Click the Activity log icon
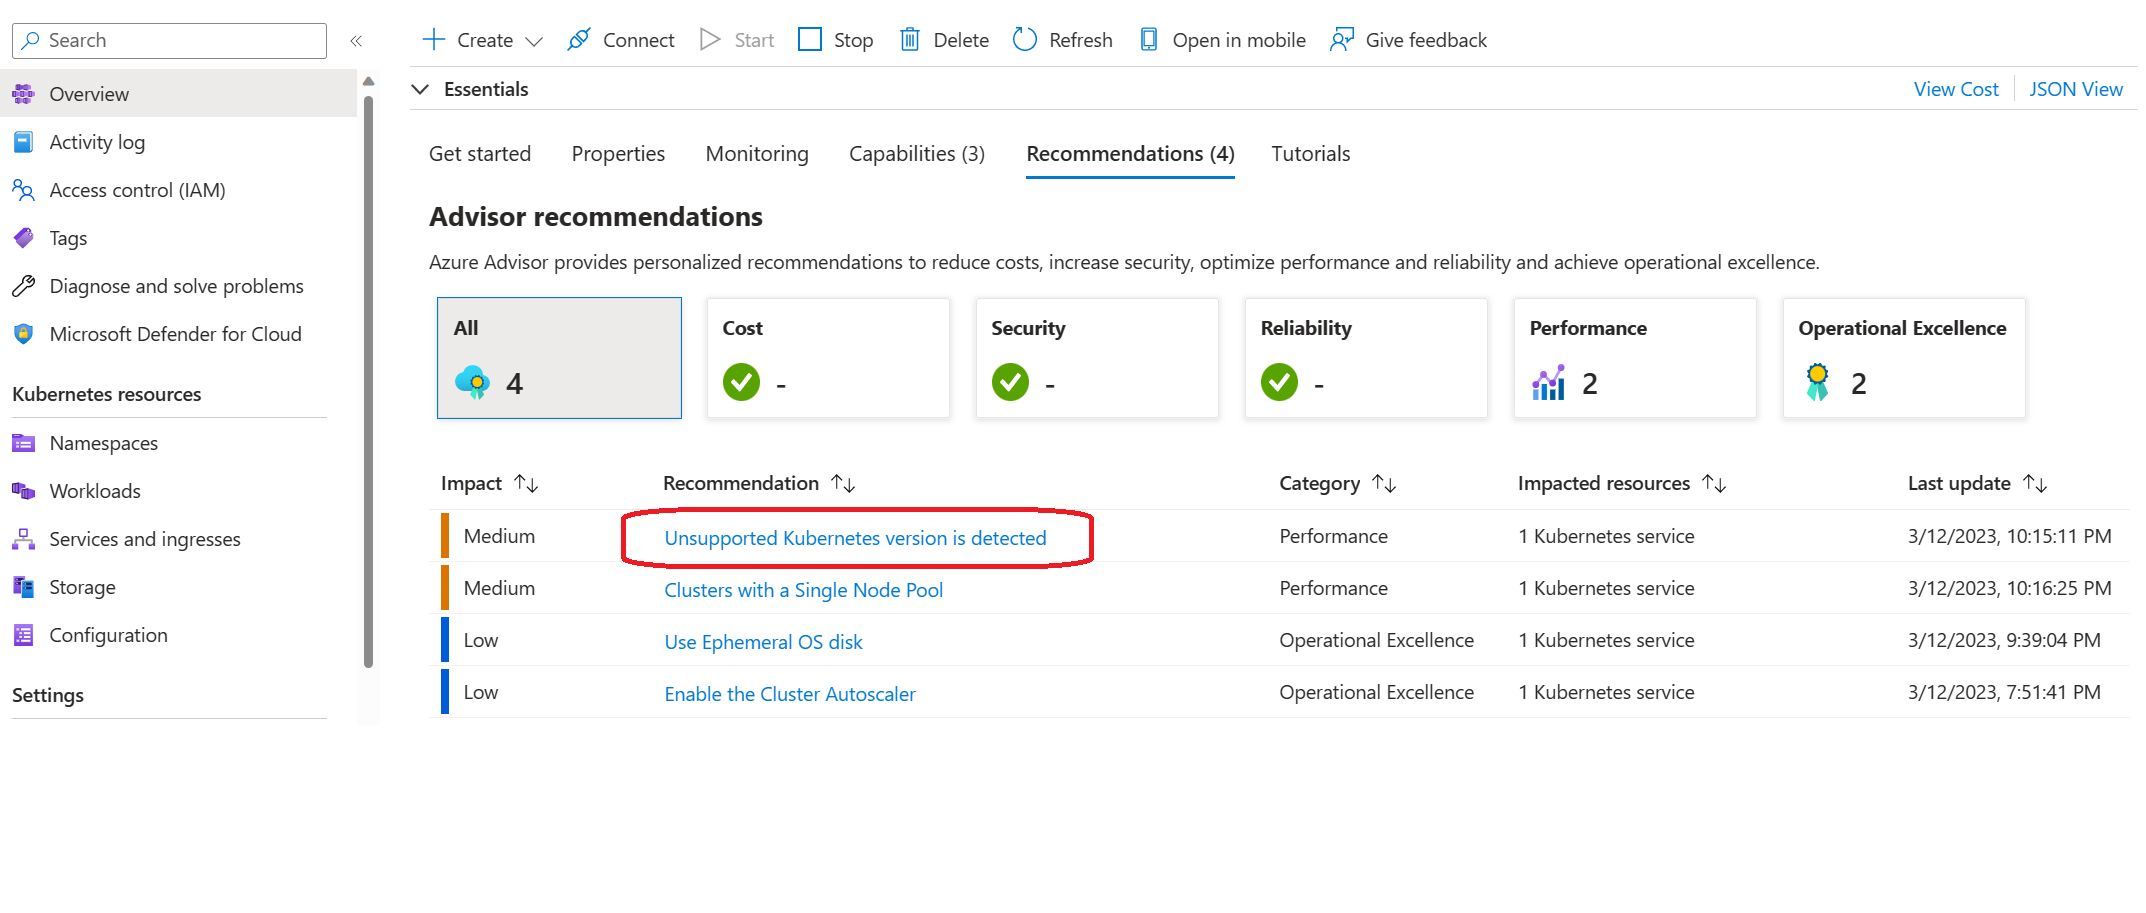Image resolution: width=2146 pixels, height=913 pixels. [x=23, y=142]
